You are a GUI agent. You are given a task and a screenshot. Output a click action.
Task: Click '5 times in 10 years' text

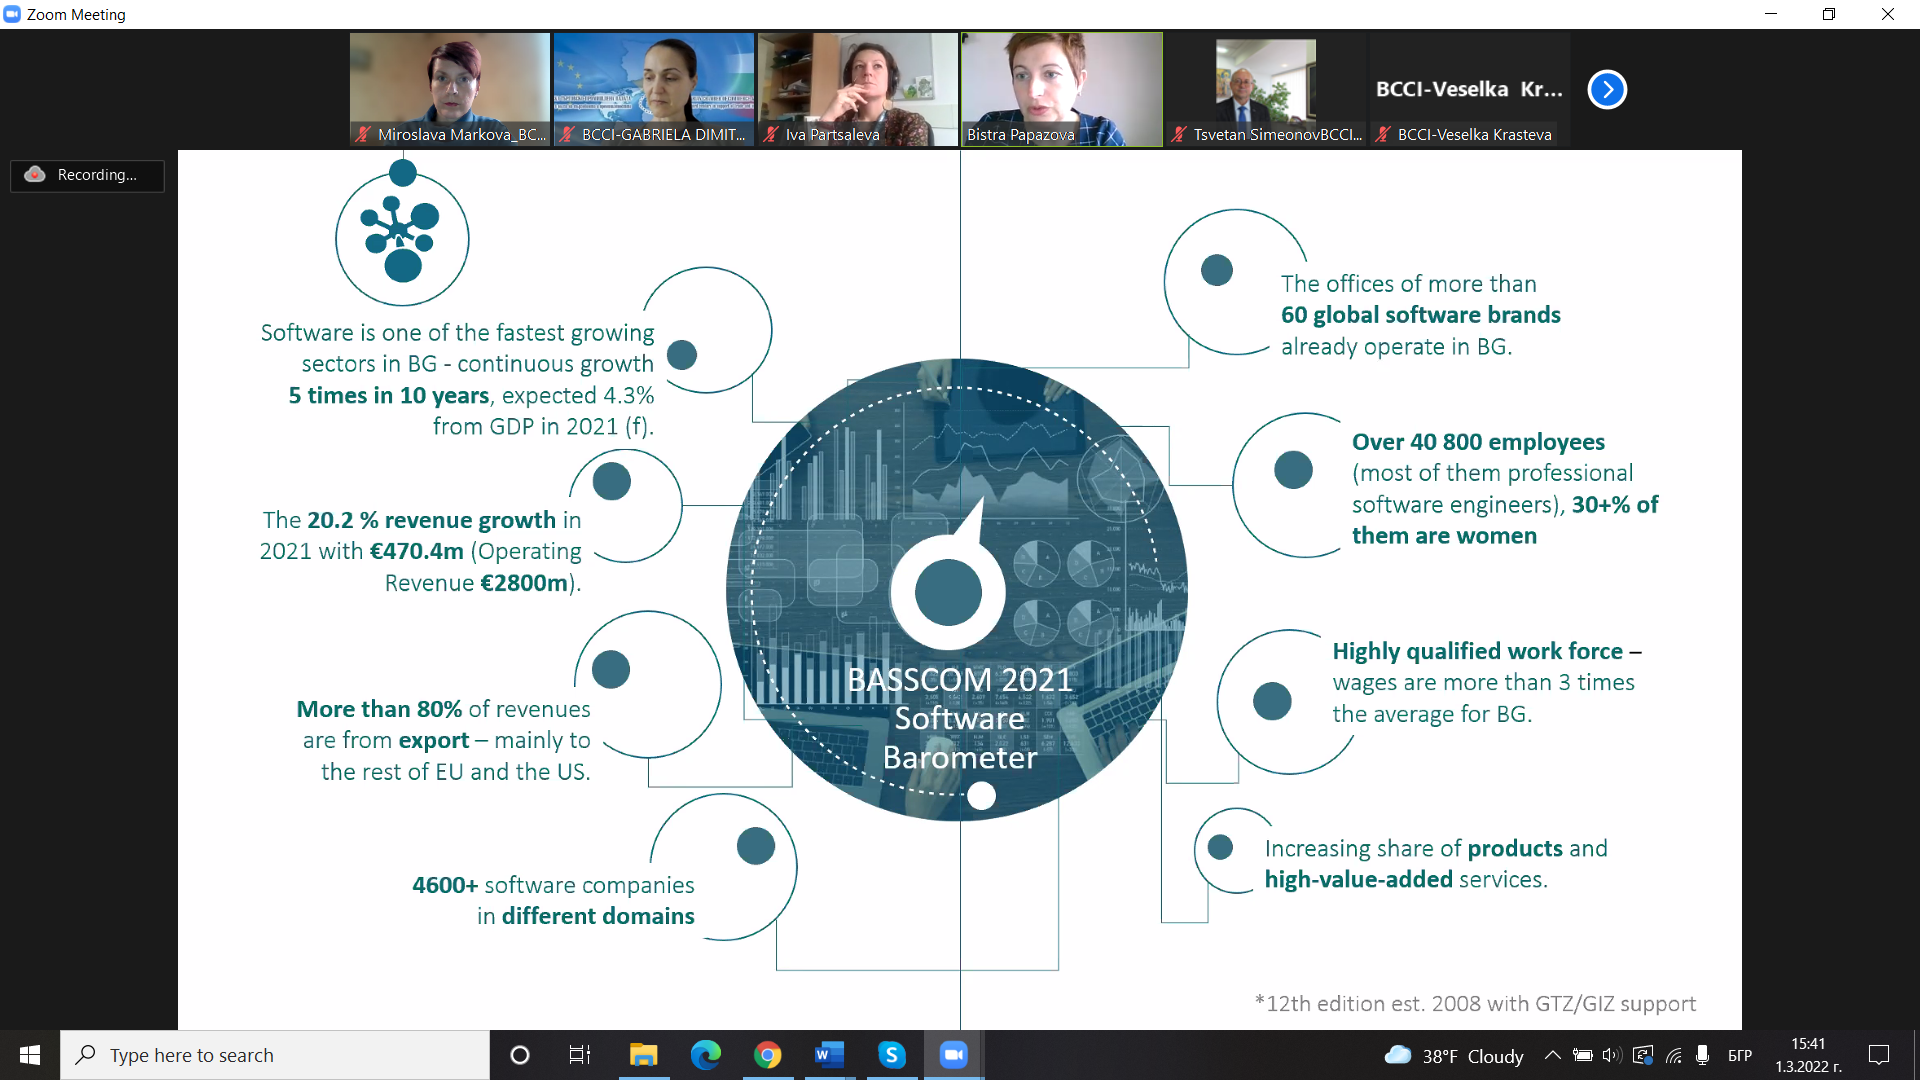pos(389,395)
